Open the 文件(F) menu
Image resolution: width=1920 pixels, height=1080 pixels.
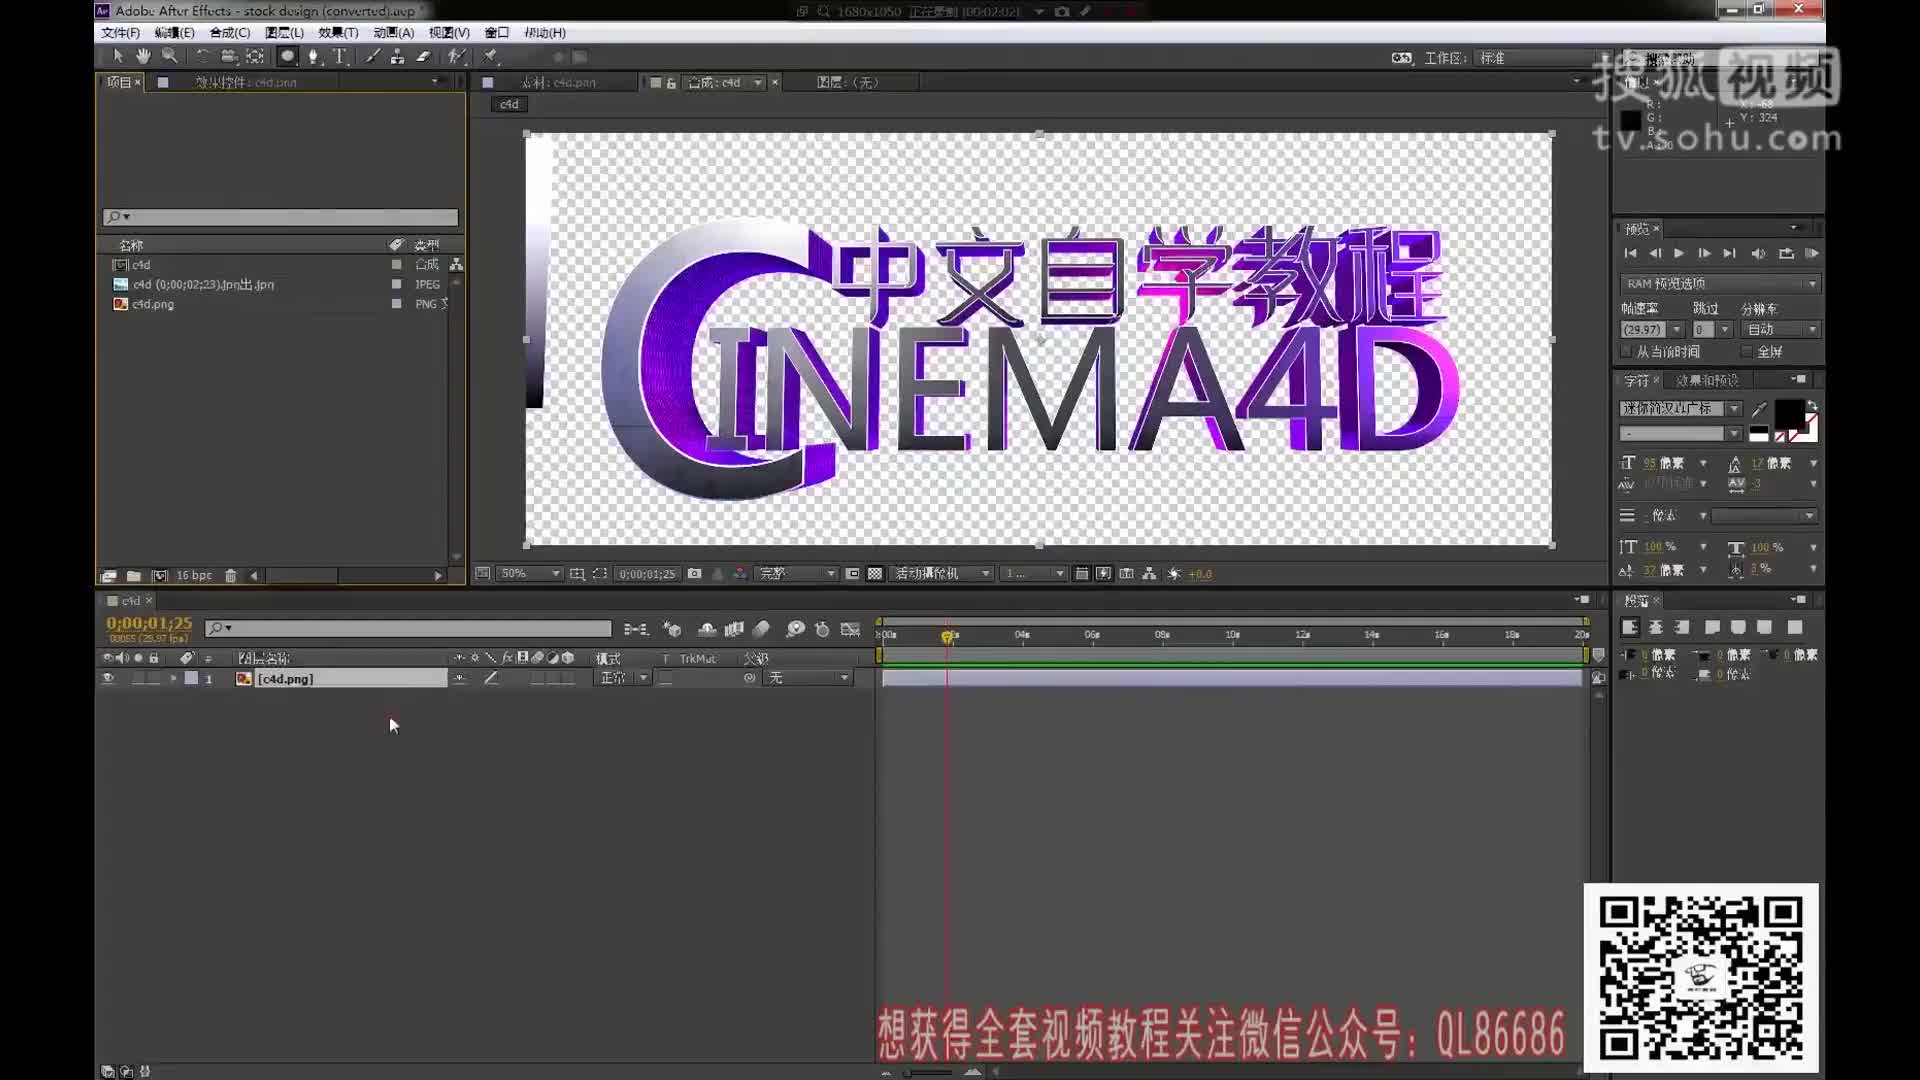click(120, 33)
